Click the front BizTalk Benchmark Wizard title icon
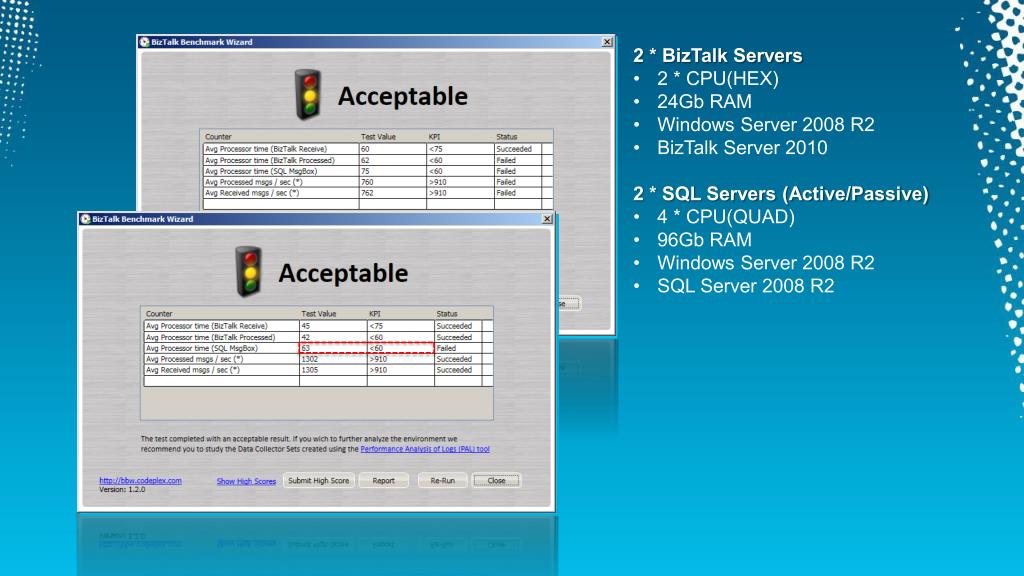 [85, 219]
